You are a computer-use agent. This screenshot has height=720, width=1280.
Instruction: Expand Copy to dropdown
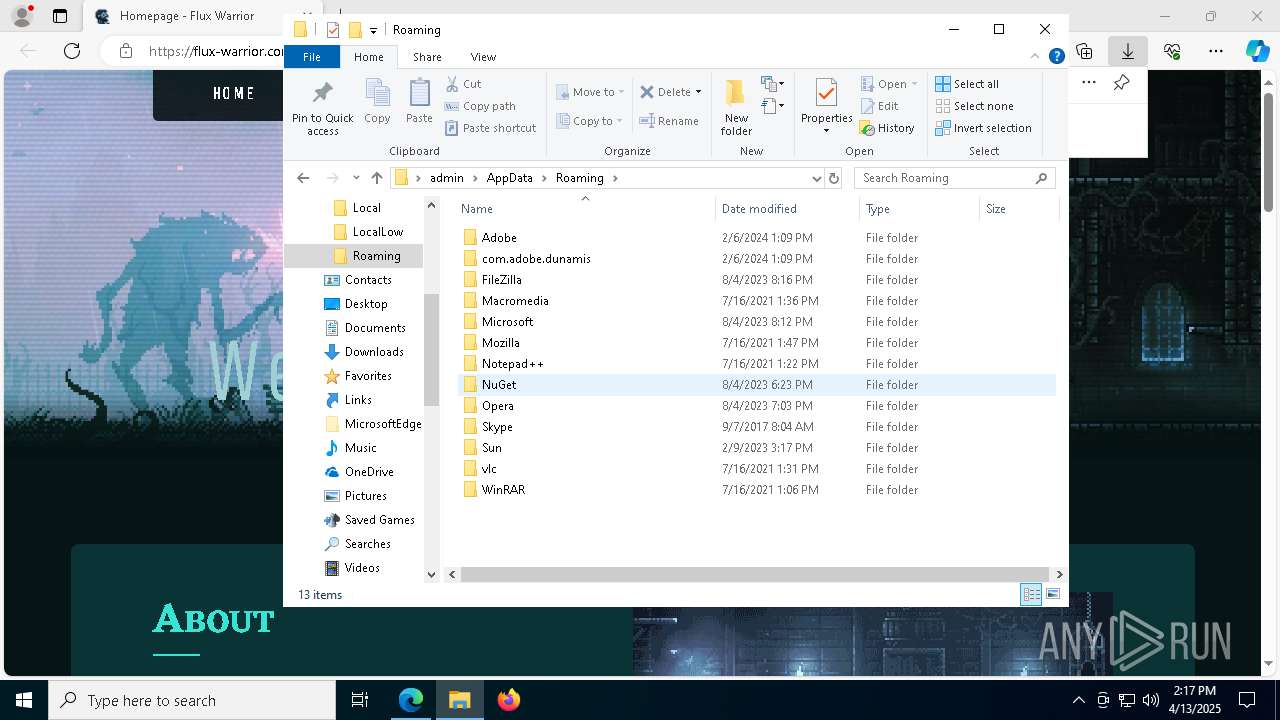click(619, 121)
